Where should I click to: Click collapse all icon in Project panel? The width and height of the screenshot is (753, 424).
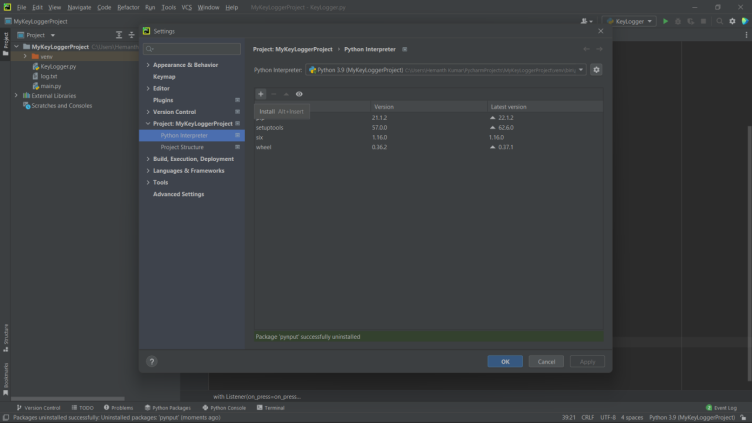coord(131,35)
